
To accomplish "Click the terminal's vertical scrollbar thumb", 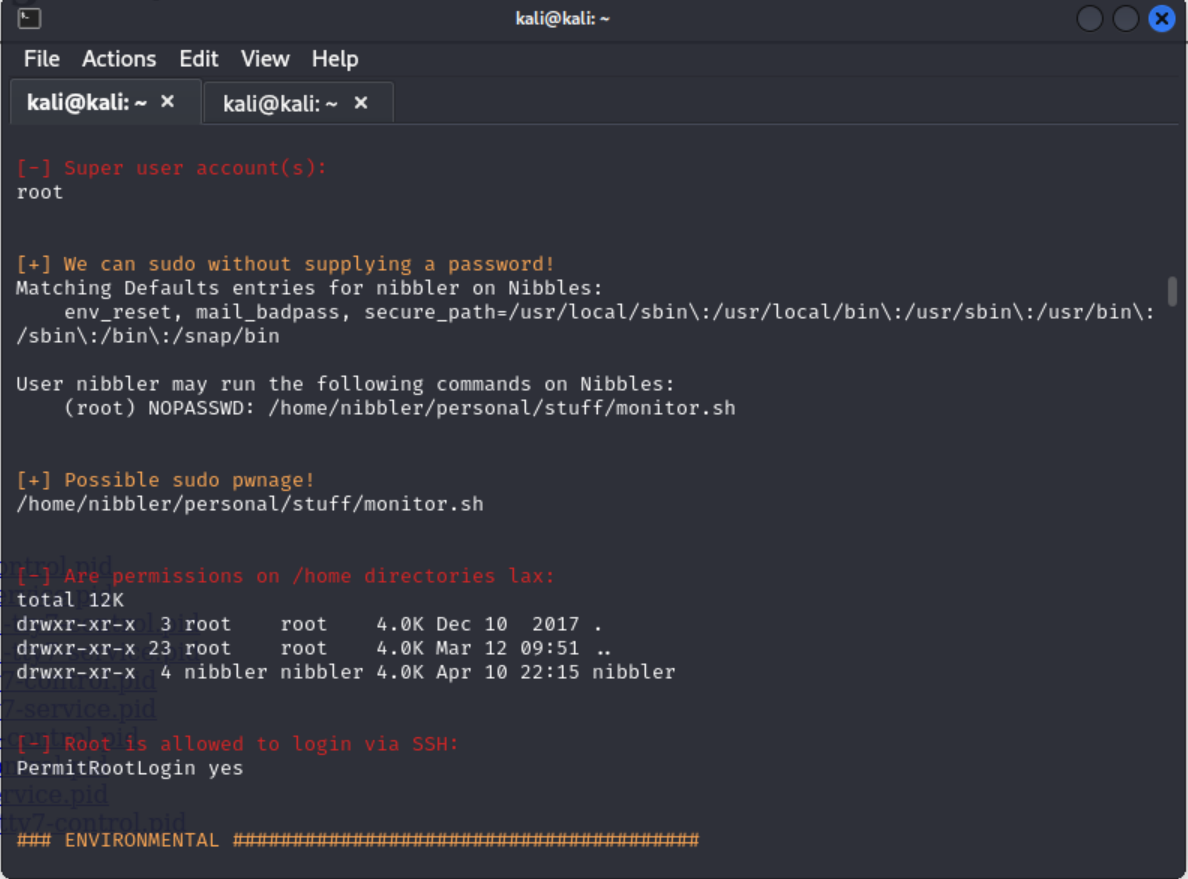I will pyautogui.click(x=1172, y=291).
